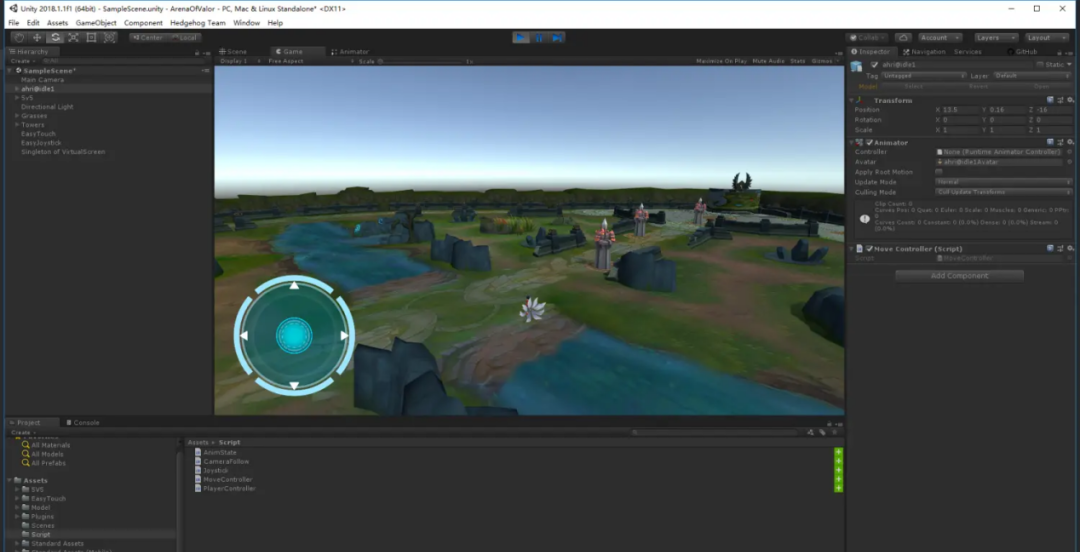Viewport: 1080px width, 552px height.
Task: Open the GameObject menu
Action: pos(96,23)
